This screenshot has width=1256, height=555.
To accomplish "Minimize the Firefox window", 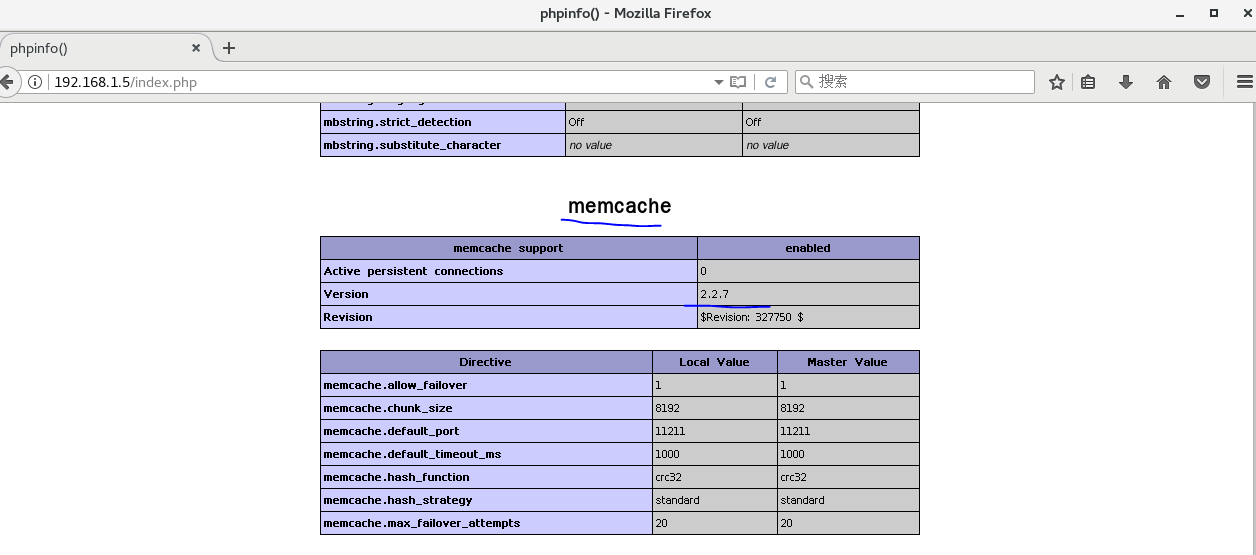I will [x=1179, y=13].
